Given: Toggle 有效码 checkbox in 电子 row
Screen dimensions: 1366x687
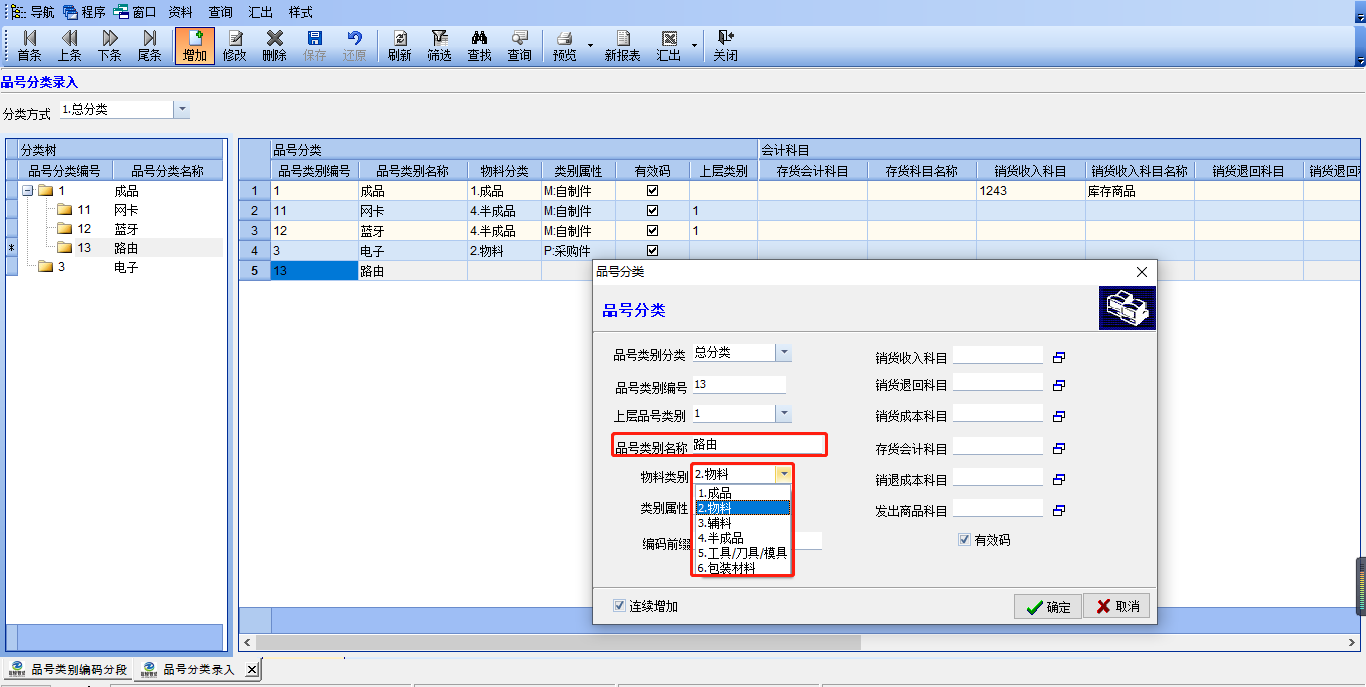Looking at the screenshot, I should (x=653, y=251).
